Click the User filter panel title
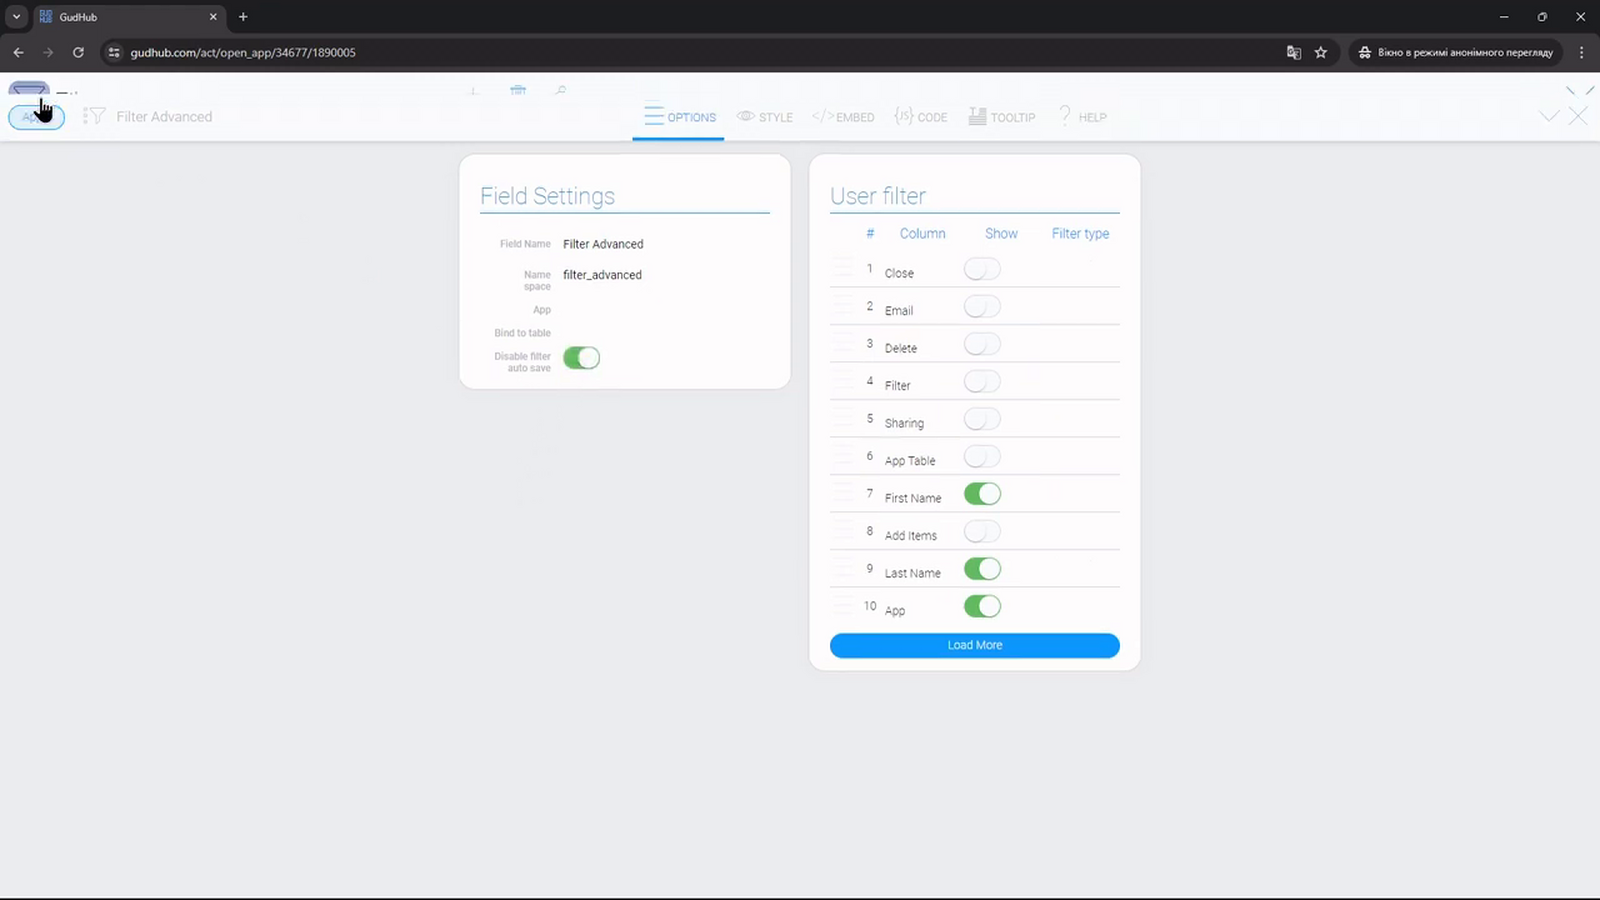 [878, 196]
